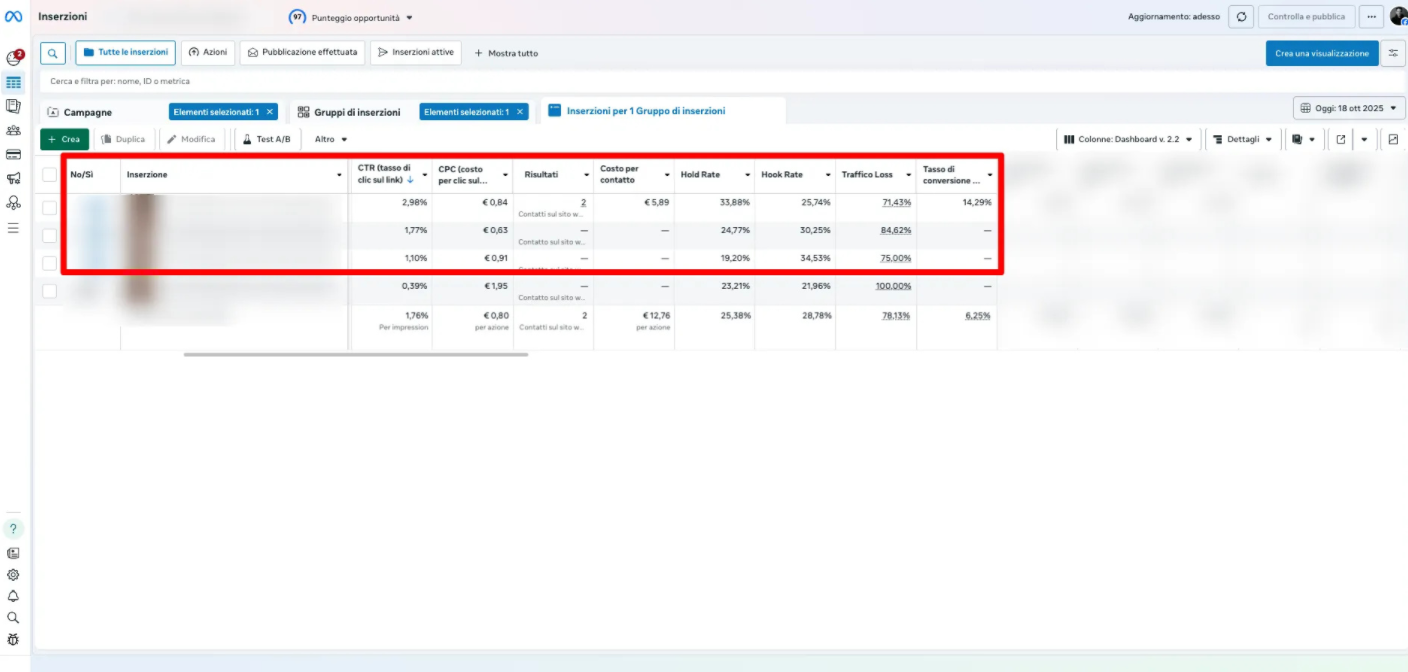Open the charts panel icon at toolbar end
Image resolution: width=1408 pixels, height=672 pixels.
point(1393,139)
